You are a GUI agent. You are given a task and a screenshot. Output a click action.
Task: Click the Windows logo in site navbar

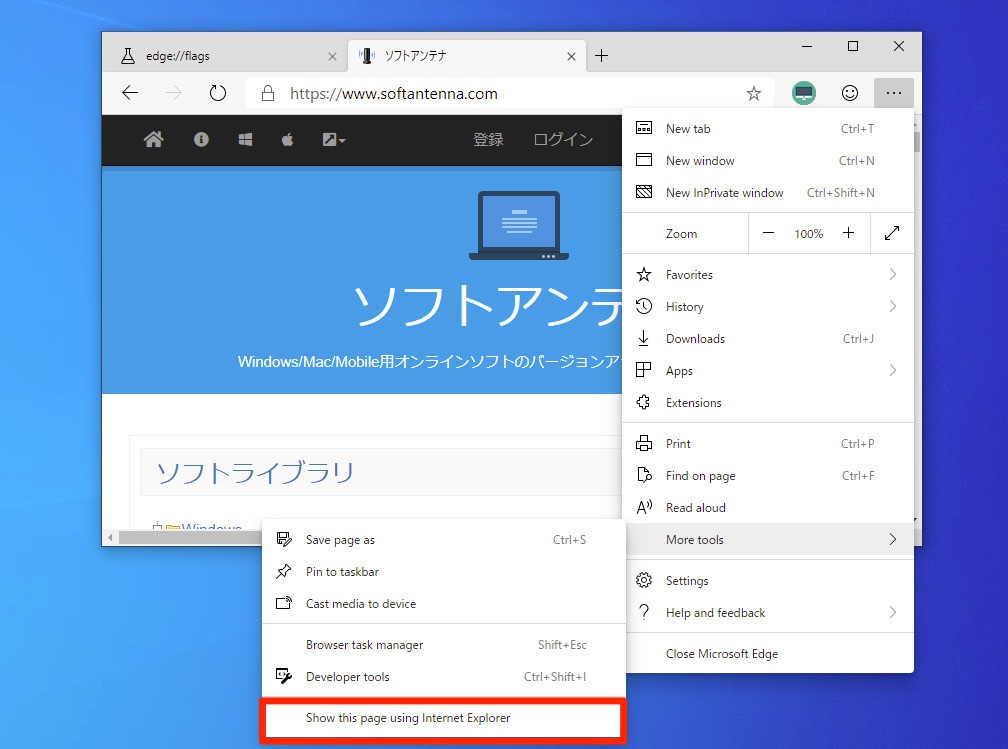click(245, 140)
